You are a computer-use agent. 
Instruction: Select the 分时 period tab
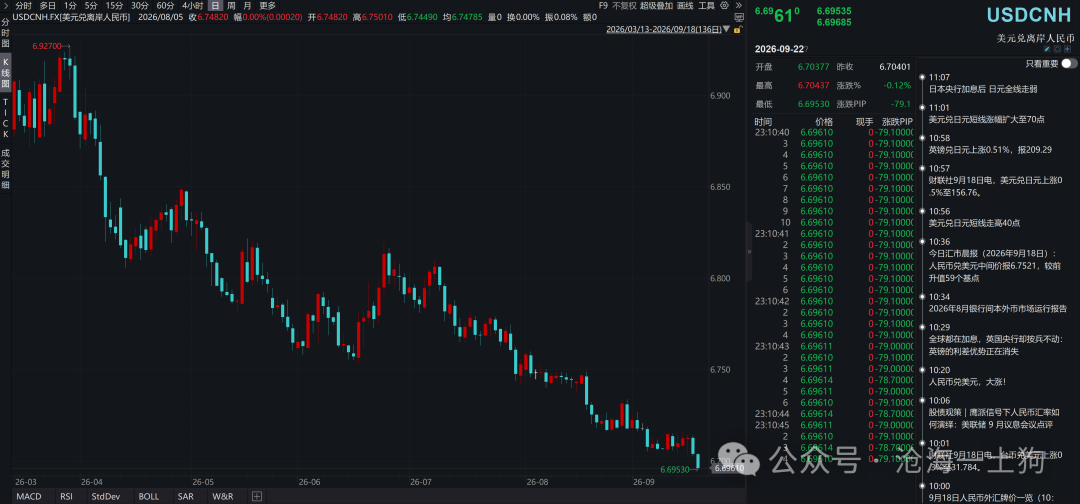pyautogui.click(x=23, y=5)
